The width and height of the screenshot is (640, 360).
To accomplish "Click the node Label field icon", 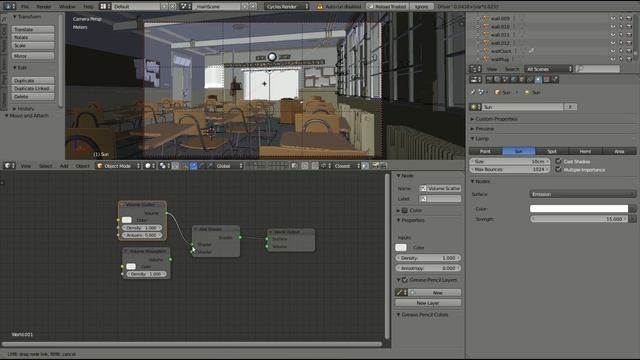I will coord(423,199).
